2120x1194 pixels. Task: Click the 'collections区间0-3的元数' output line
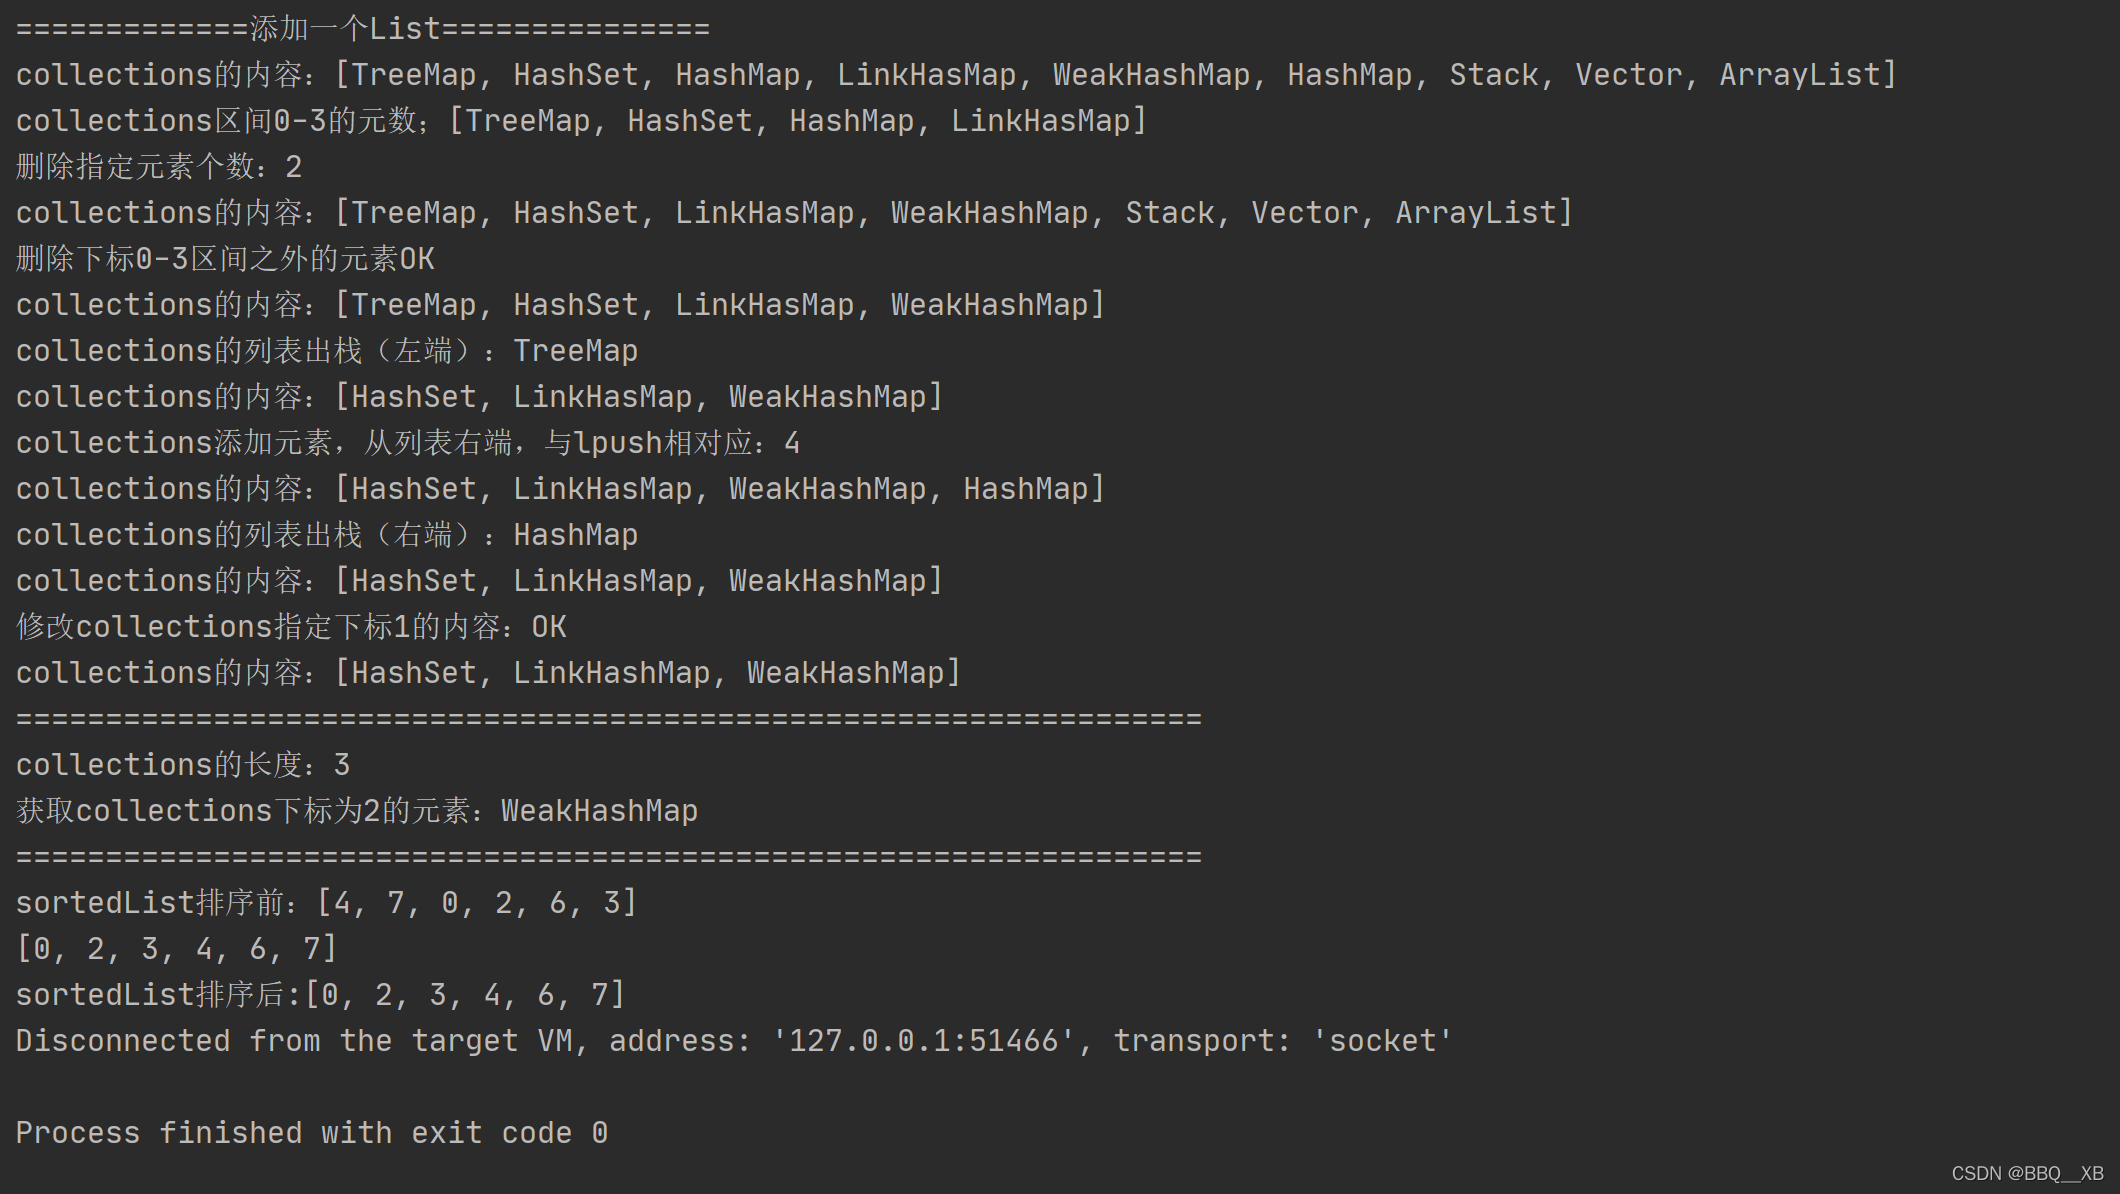pos(580,121)
